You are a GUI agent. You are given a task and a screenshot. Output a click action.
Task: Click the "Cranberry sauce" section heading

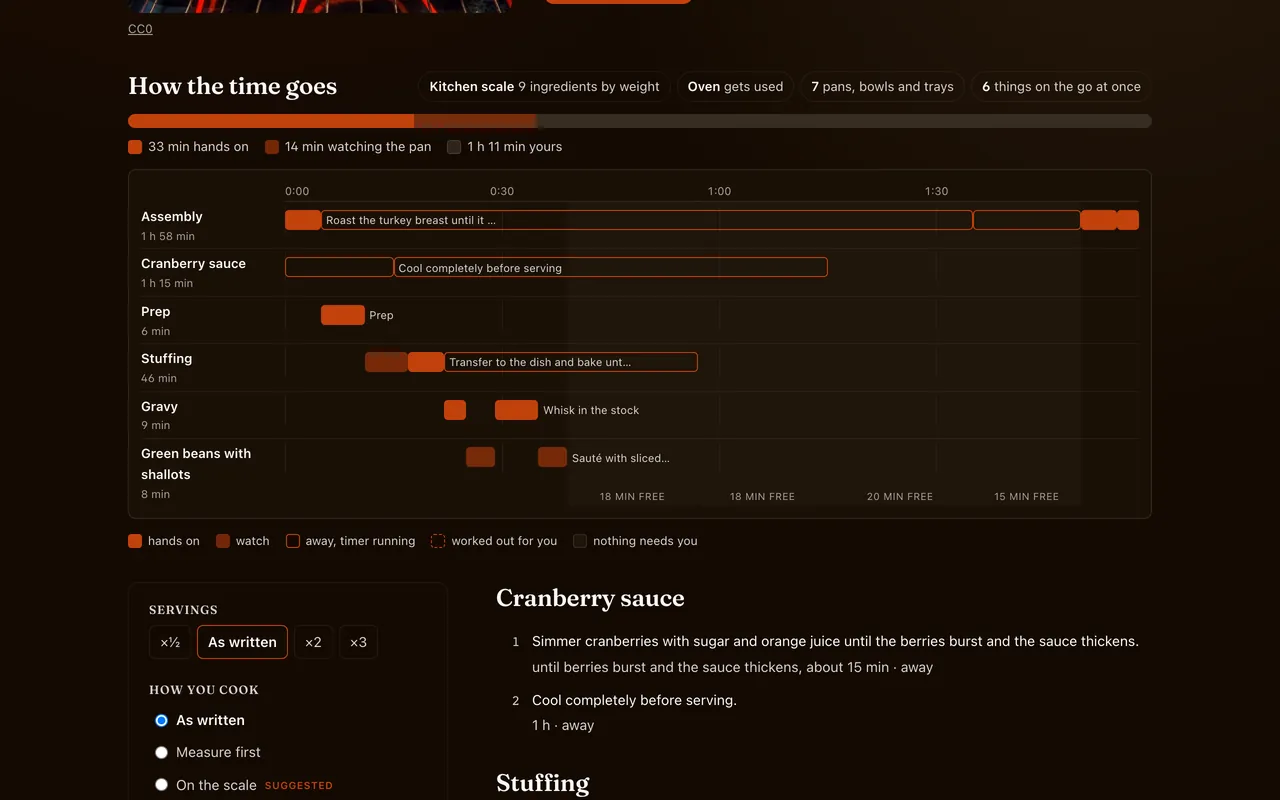pyautogui.click(x=590, y=598)
